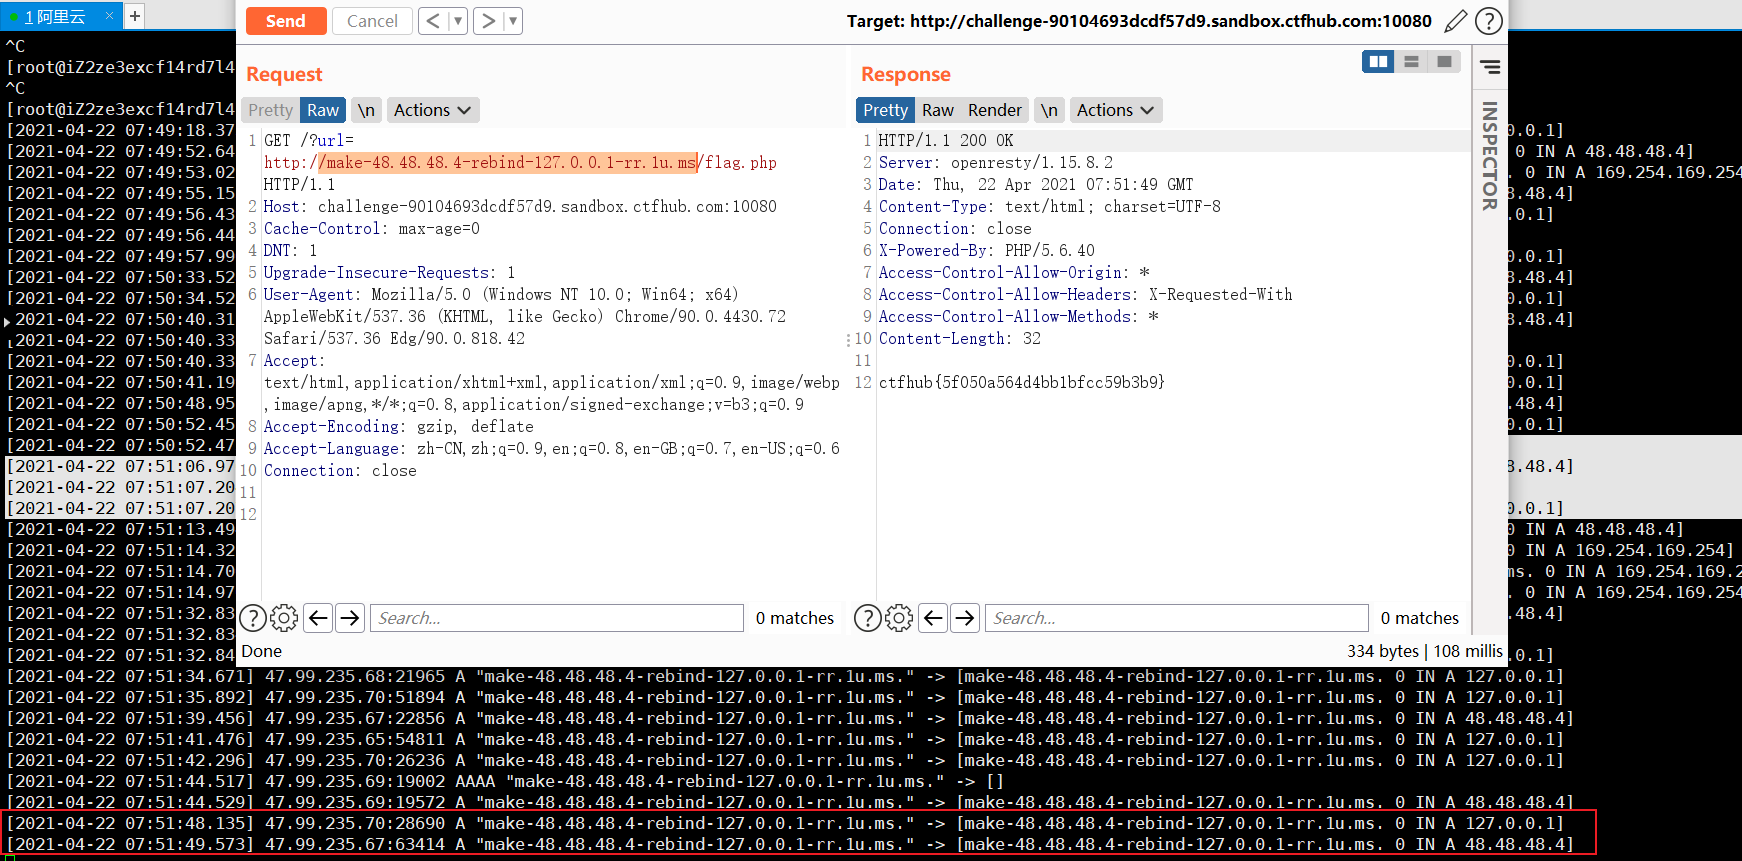
Task: Click the Server: openresty header line
Action: 995,162
